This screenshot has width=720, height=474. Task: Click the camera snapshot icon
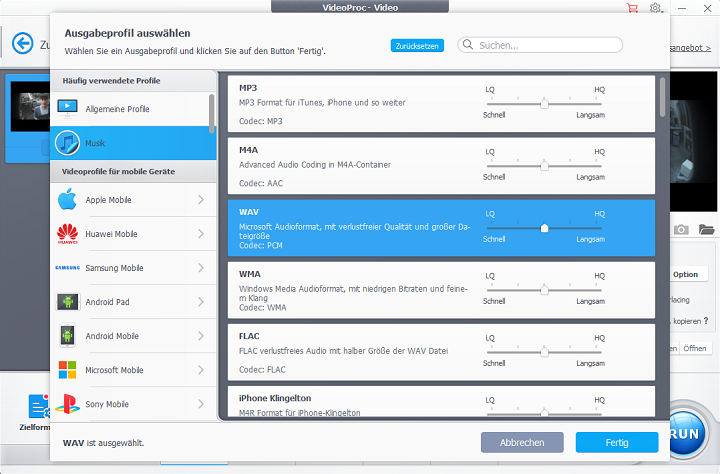[x=681, y=229]
